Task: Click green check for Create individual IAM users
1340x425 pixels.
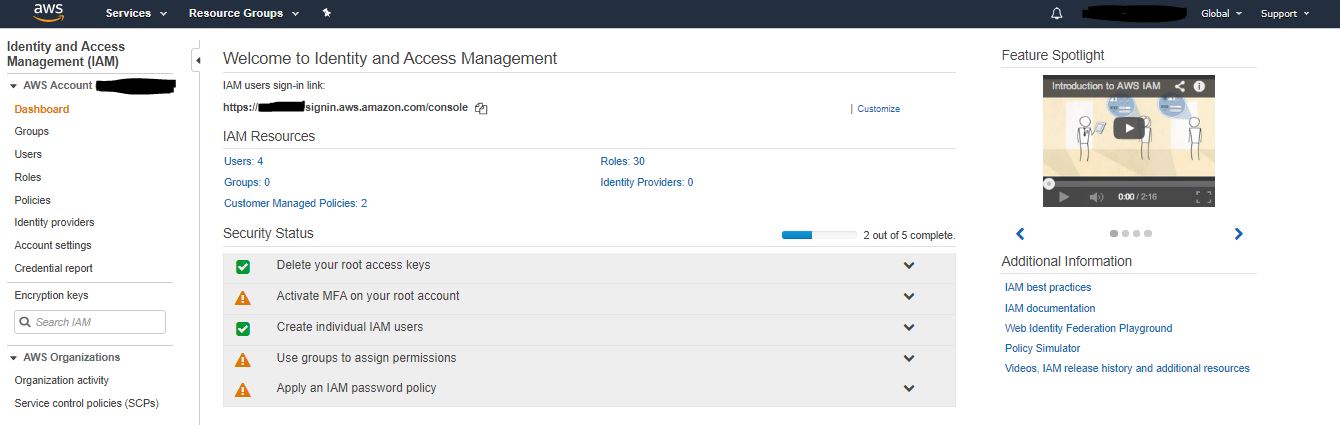Action: pos(243,328)
